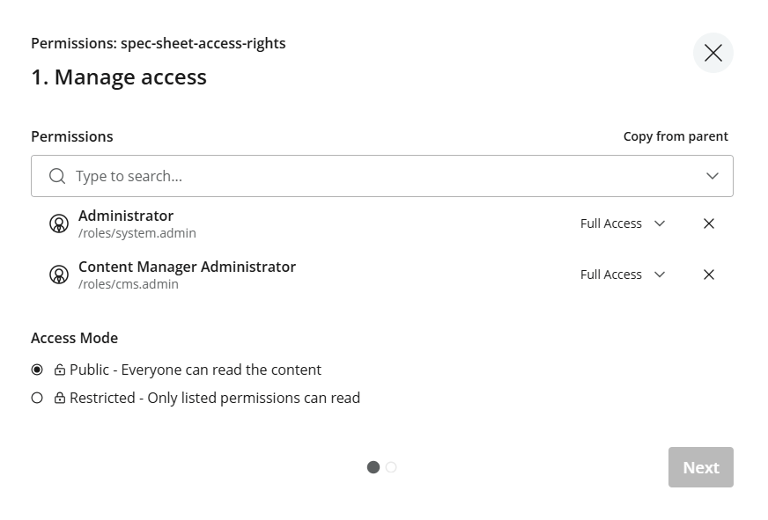Click the unlocked padlock icon beside Public

coord(59,369)
